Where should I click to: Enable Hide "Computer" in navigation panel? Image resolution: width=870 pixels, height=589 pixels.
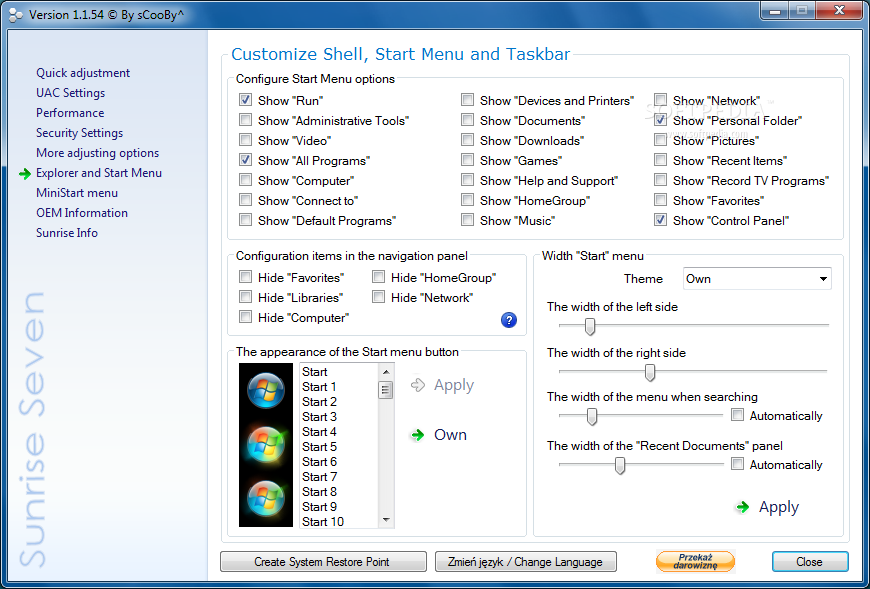click(245, 317)
